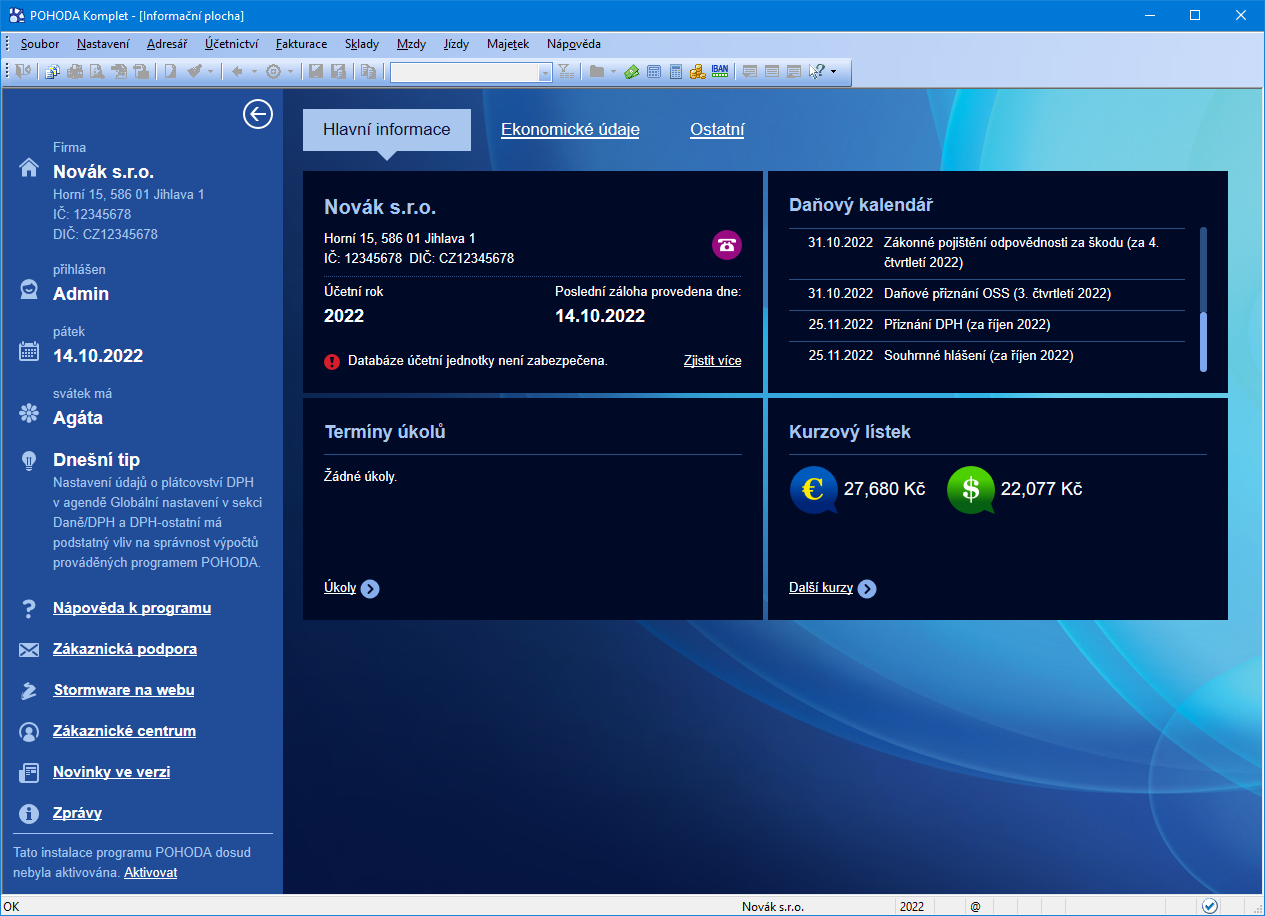This screenshot has height=916, width=1265.
Task: Click the blue-screen calculator toolbar icon
Action: point(676,72)
